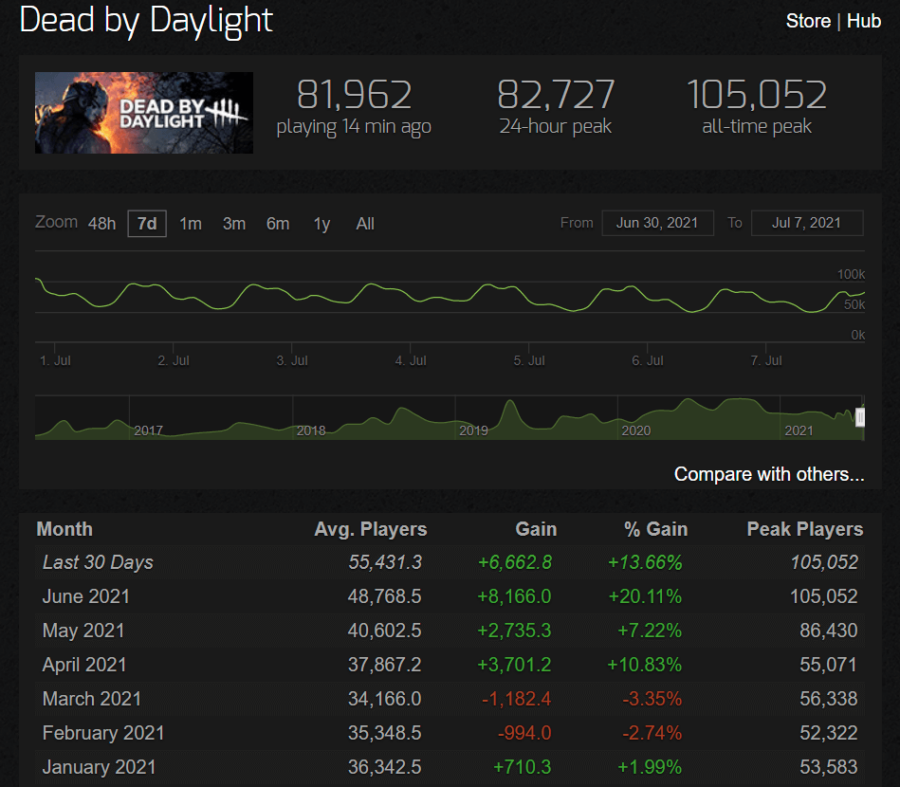Click the 81,962 current players count
This screenshot has width=900, height=787.
(354, 95)
